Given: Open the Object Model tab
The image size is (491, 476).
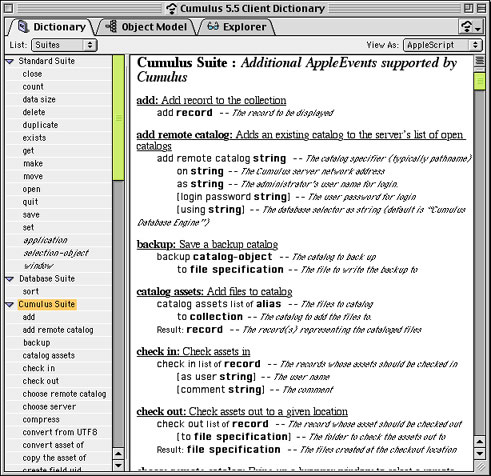Looking at the screenshot, I should (146, 27).
